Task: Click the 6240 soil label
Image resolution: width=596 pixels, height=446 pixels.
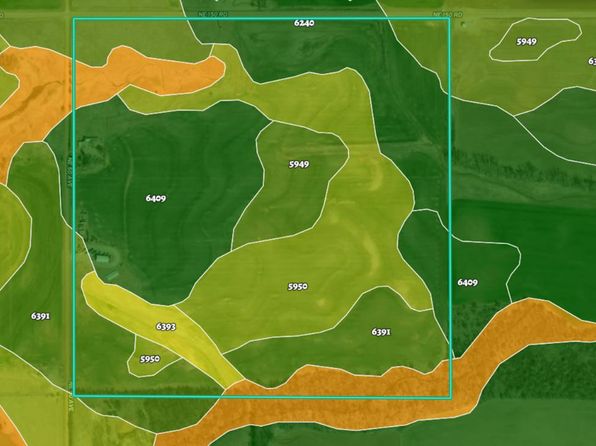Action: pos(304,23)
